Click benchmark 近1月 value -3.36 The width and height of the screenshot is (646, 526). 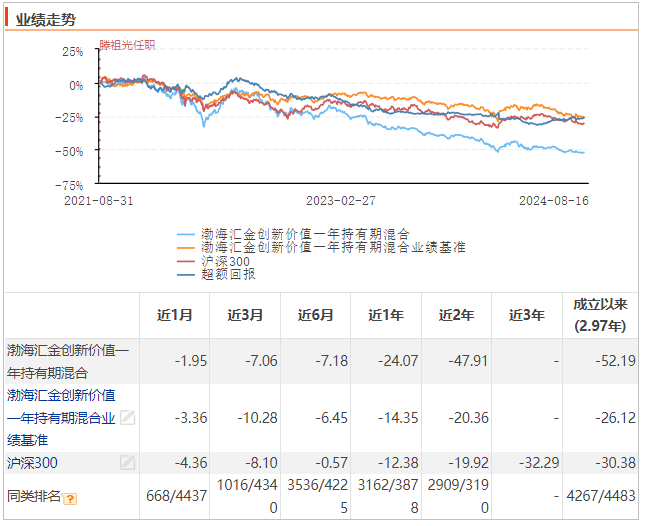[x=191, y=418]
